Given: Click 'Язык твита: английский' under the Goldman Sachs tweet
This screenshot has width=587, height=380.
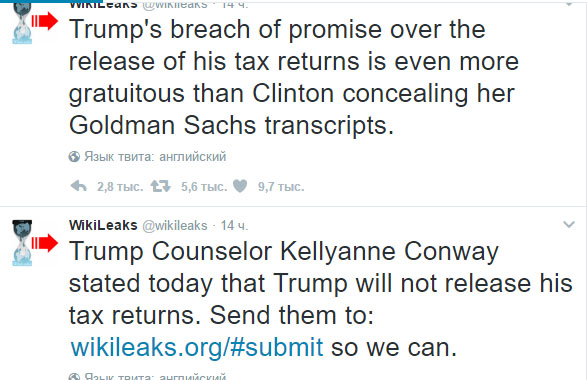Looking at the screenshot, I should pyautogui.click(x=155, y=156).
